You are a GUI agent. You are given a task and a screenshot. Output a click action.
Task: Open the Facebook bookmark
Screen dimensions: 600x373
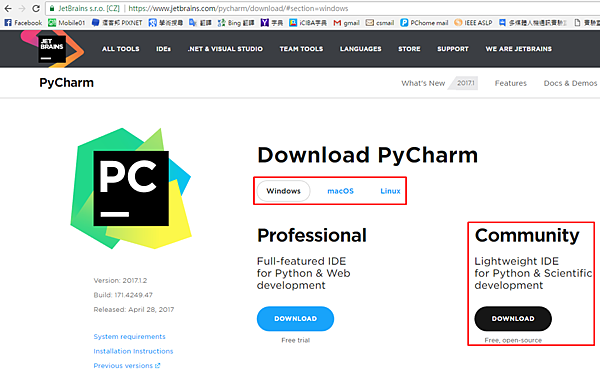click(23, 23)
